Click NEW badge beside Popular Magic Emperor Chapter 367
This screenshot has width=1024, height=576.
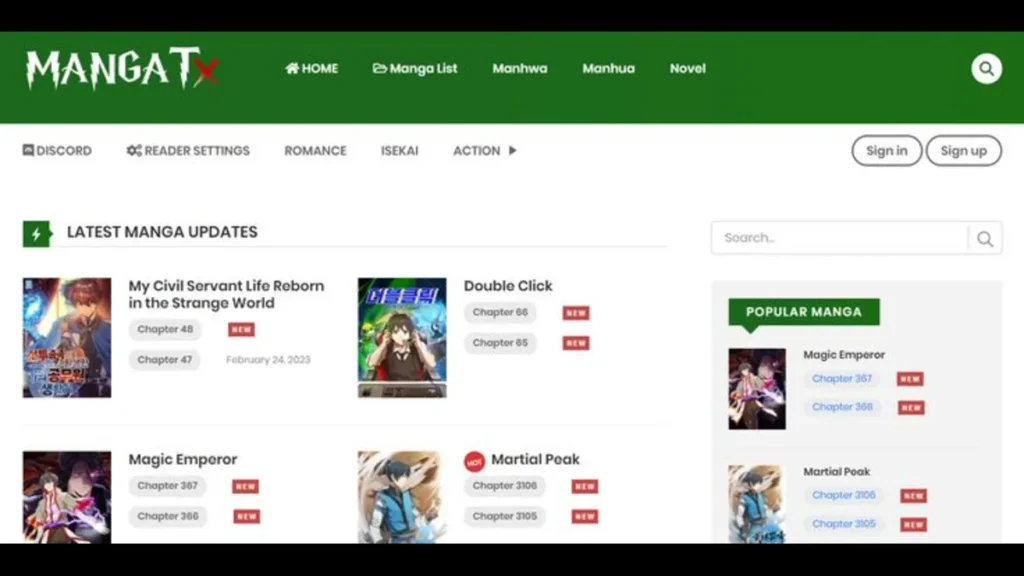pyautogui.click(x=910, y=379)
